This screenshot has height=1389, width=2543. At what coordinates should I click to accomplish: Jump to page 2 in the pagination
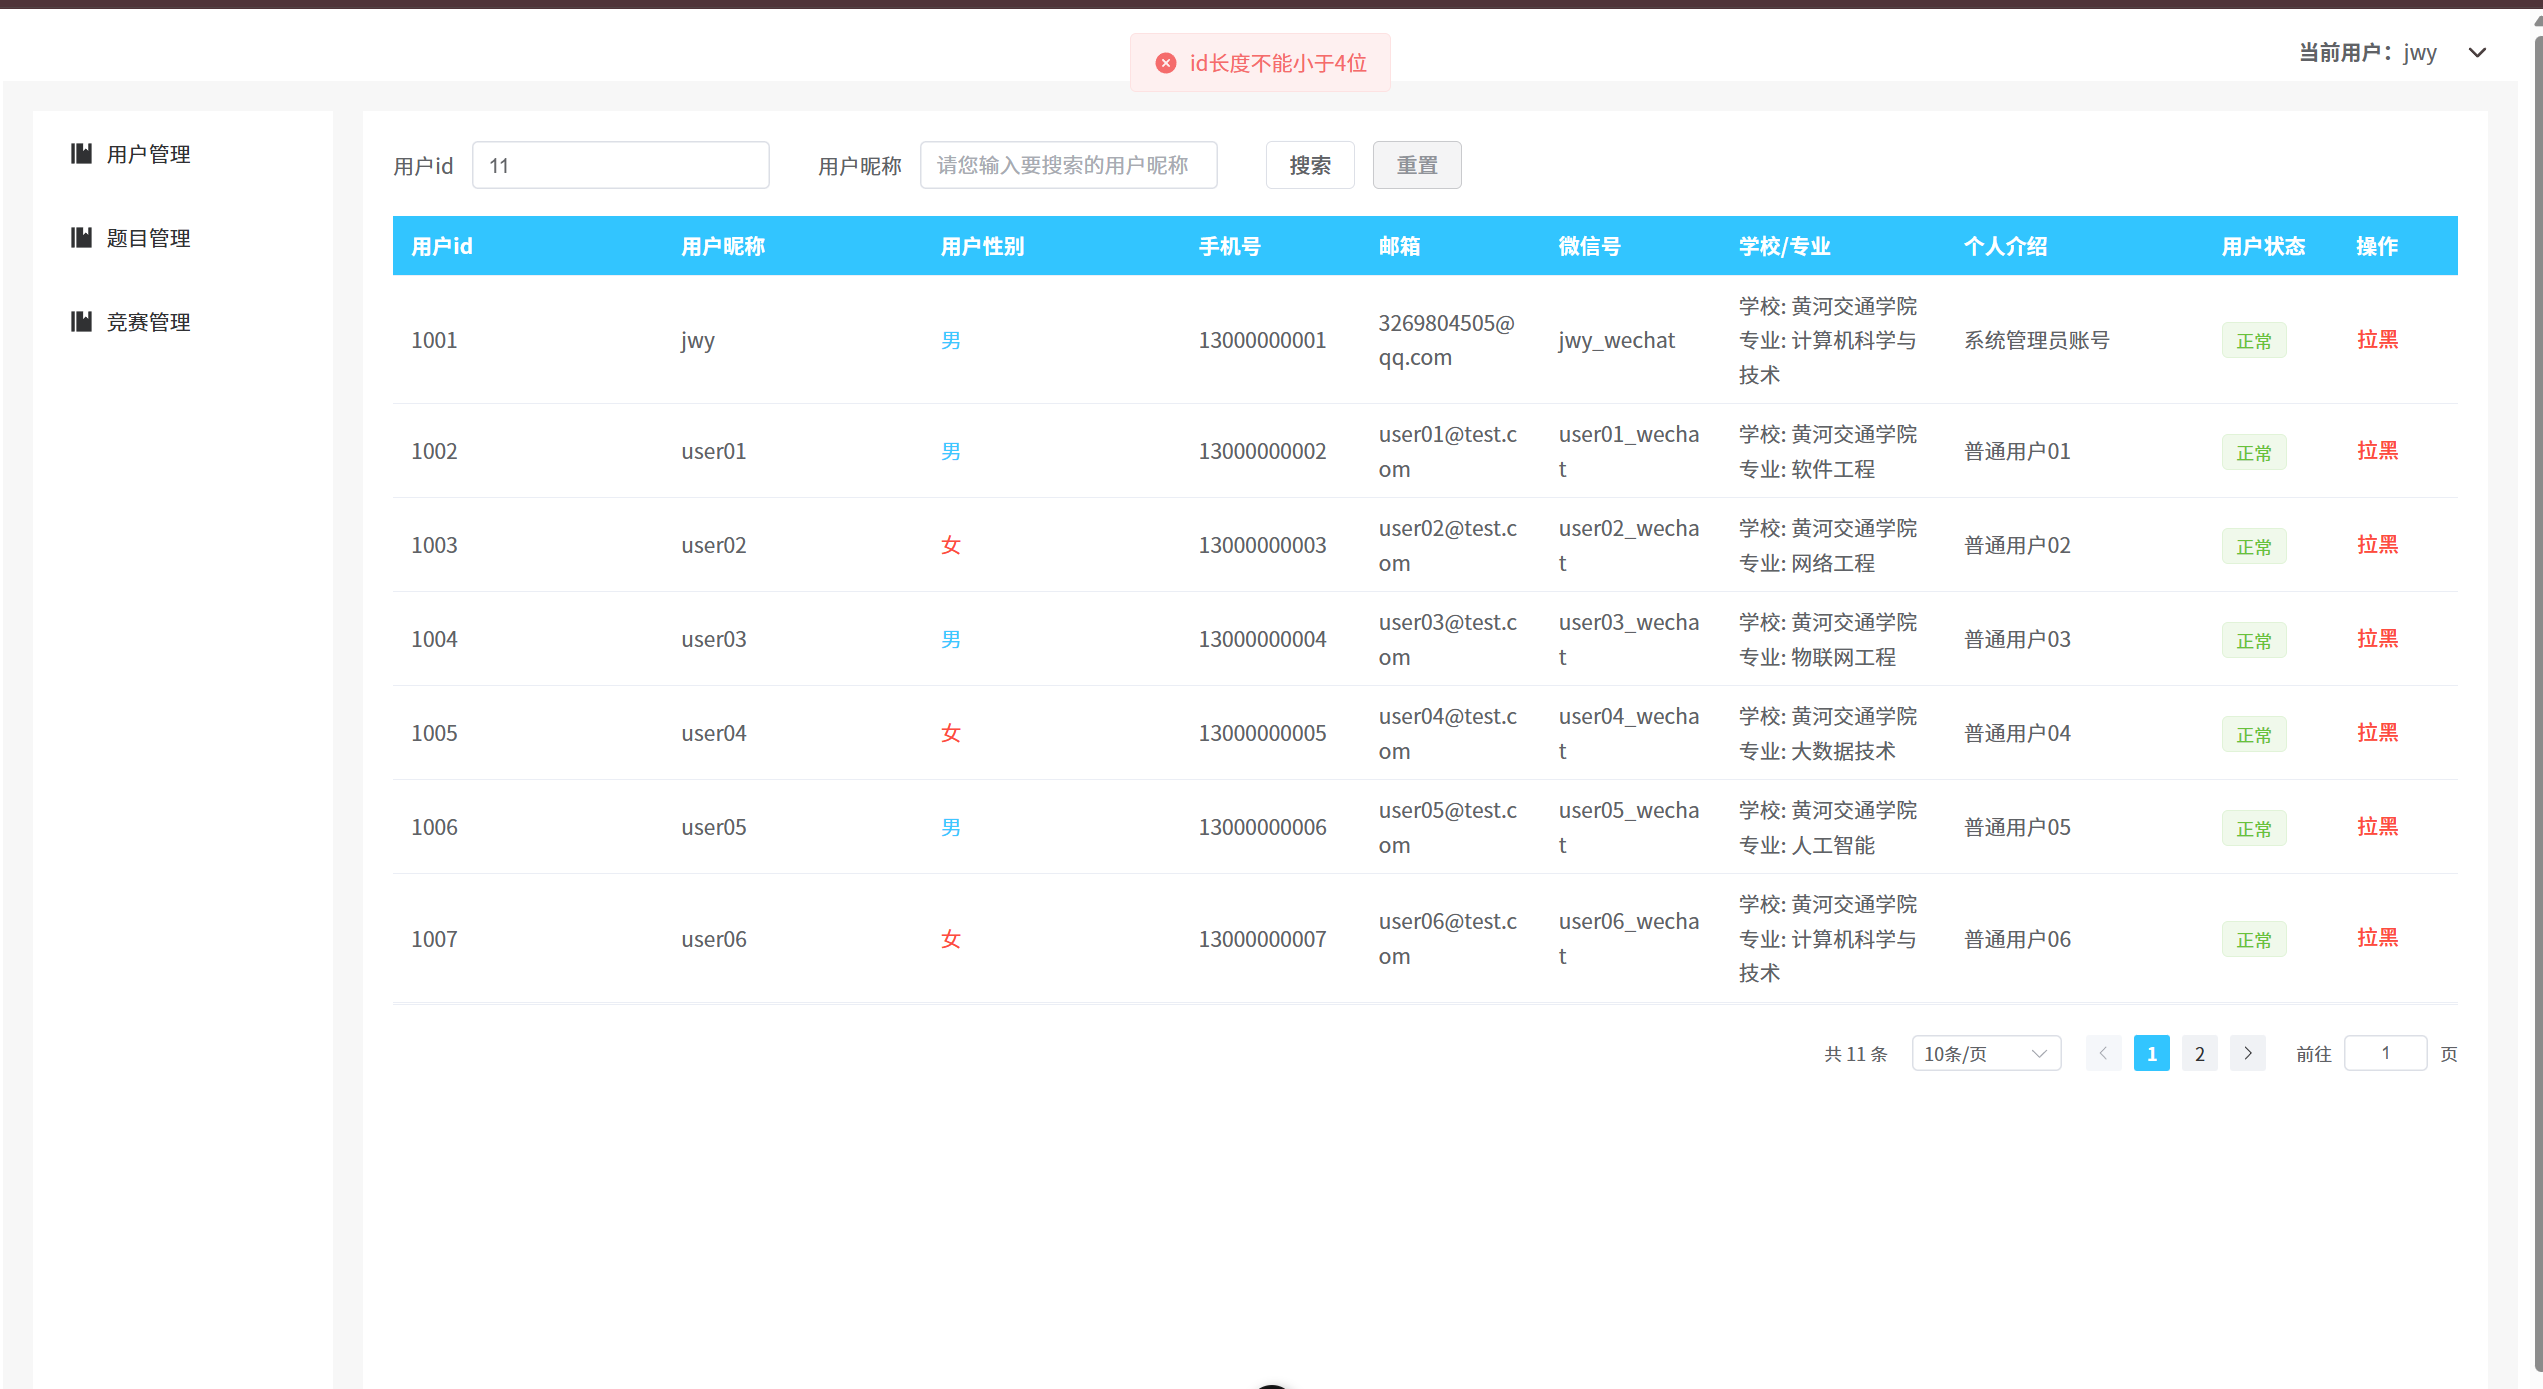click(2199, 1053)
